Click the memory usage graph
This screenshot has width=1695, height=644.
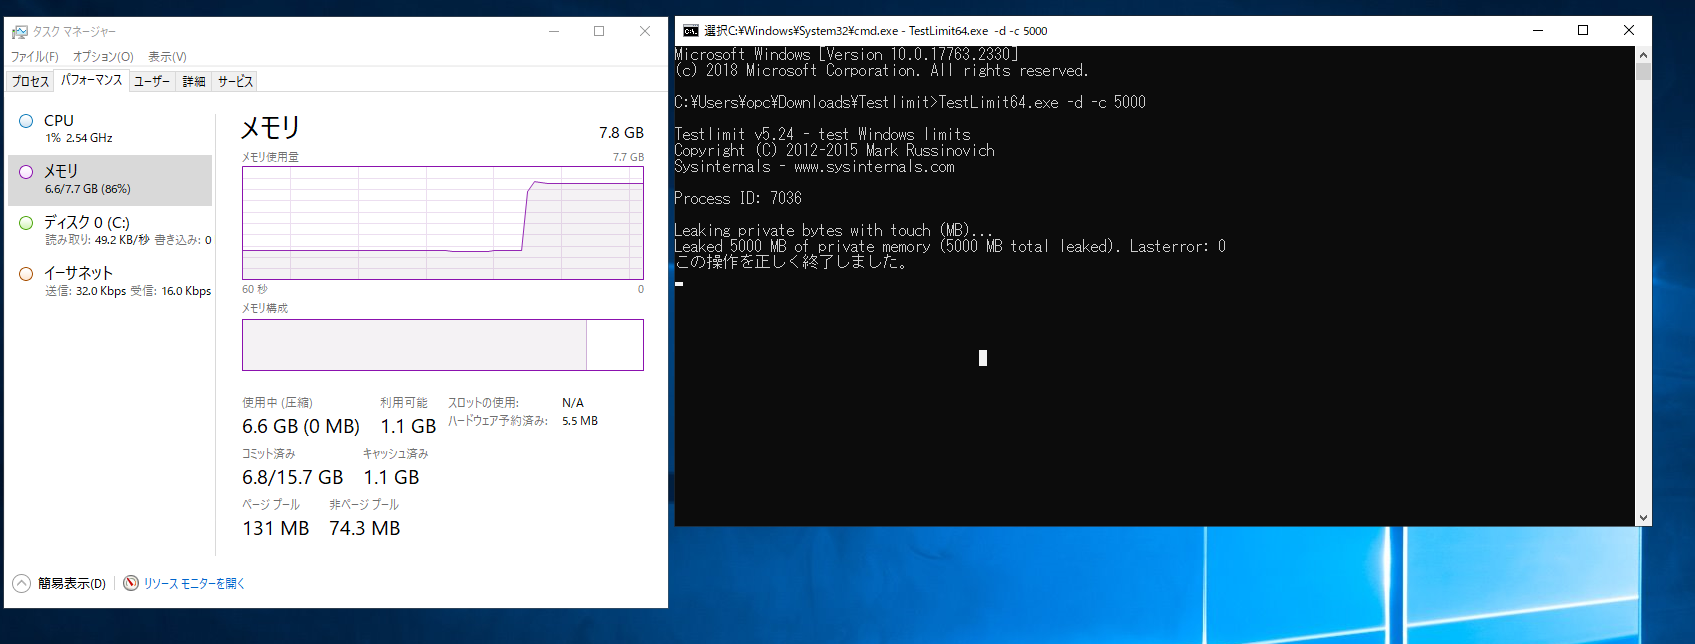[443, 223]
